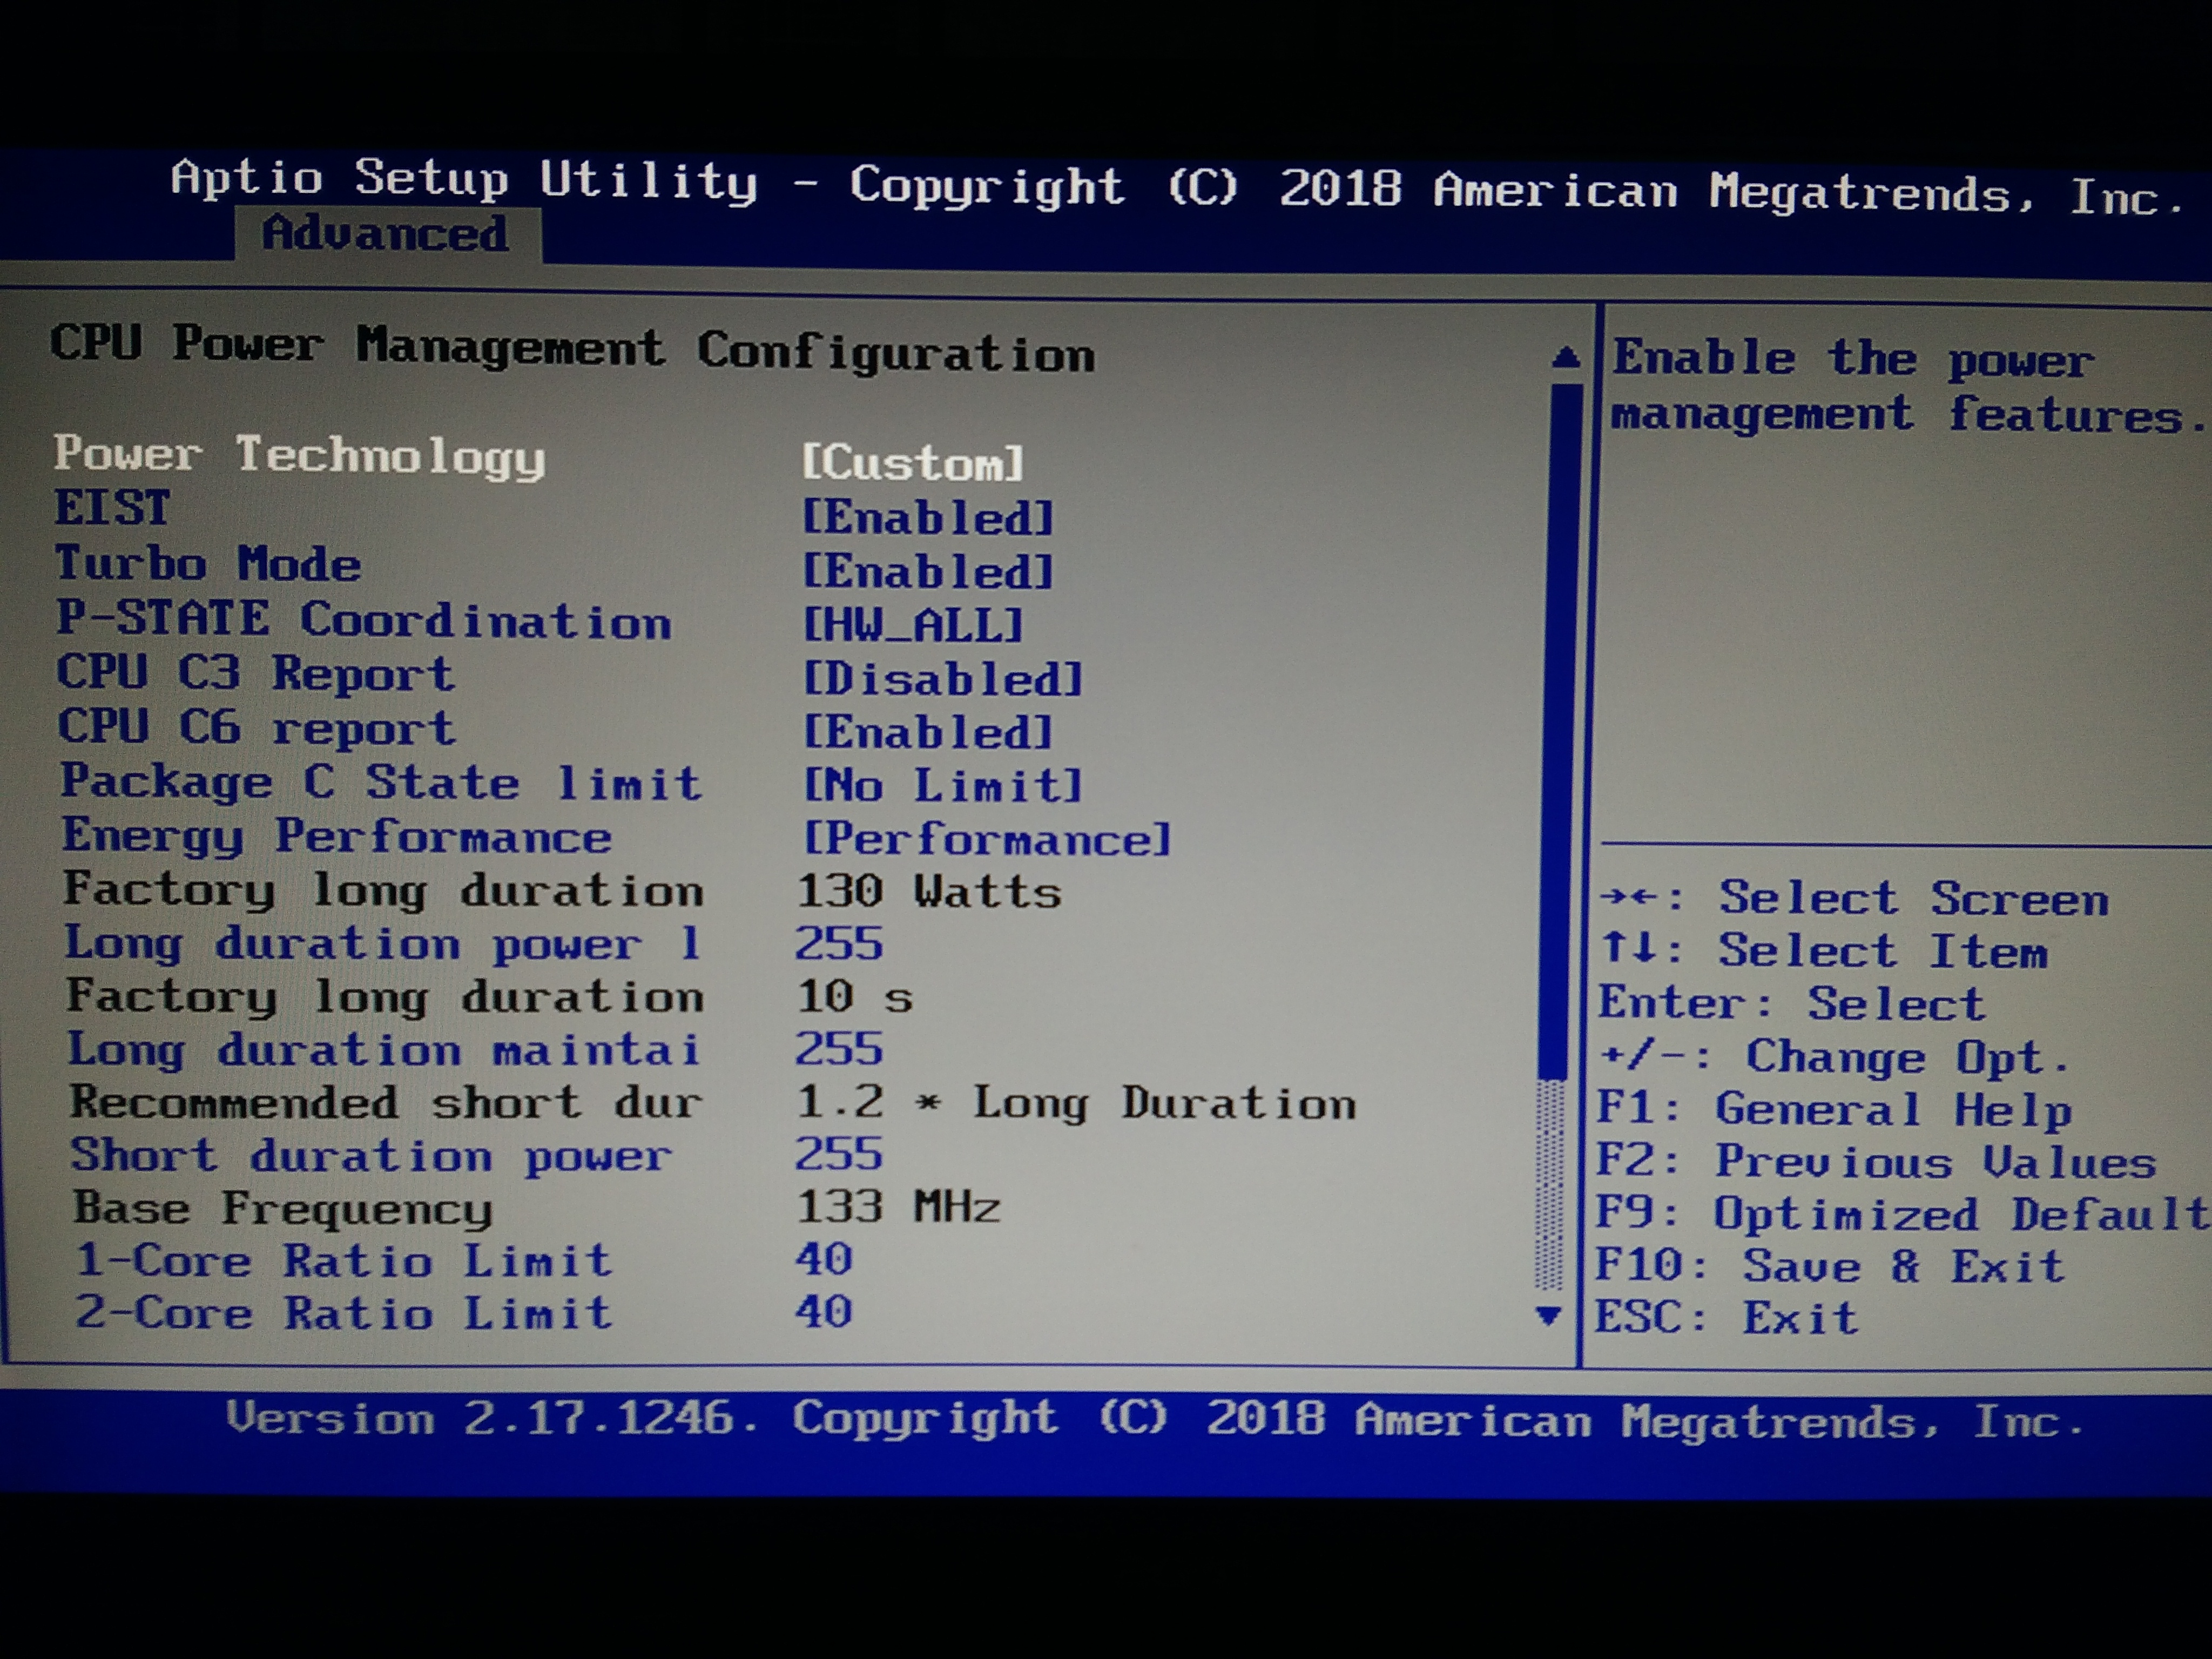Edit Long duration power limit value

pos(839,944)
